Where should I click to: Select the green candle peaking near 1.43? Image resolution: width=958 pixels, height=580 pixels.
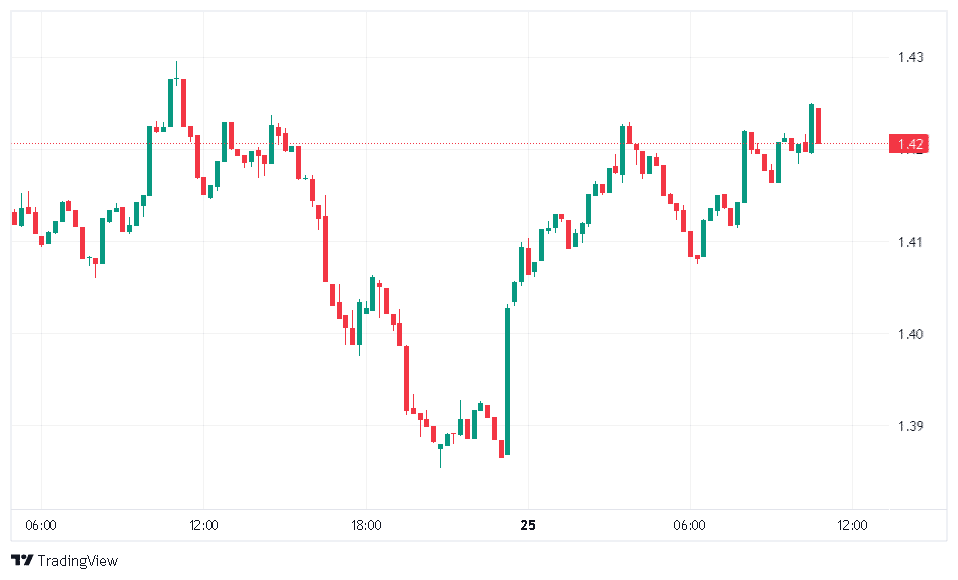(170, 103)
